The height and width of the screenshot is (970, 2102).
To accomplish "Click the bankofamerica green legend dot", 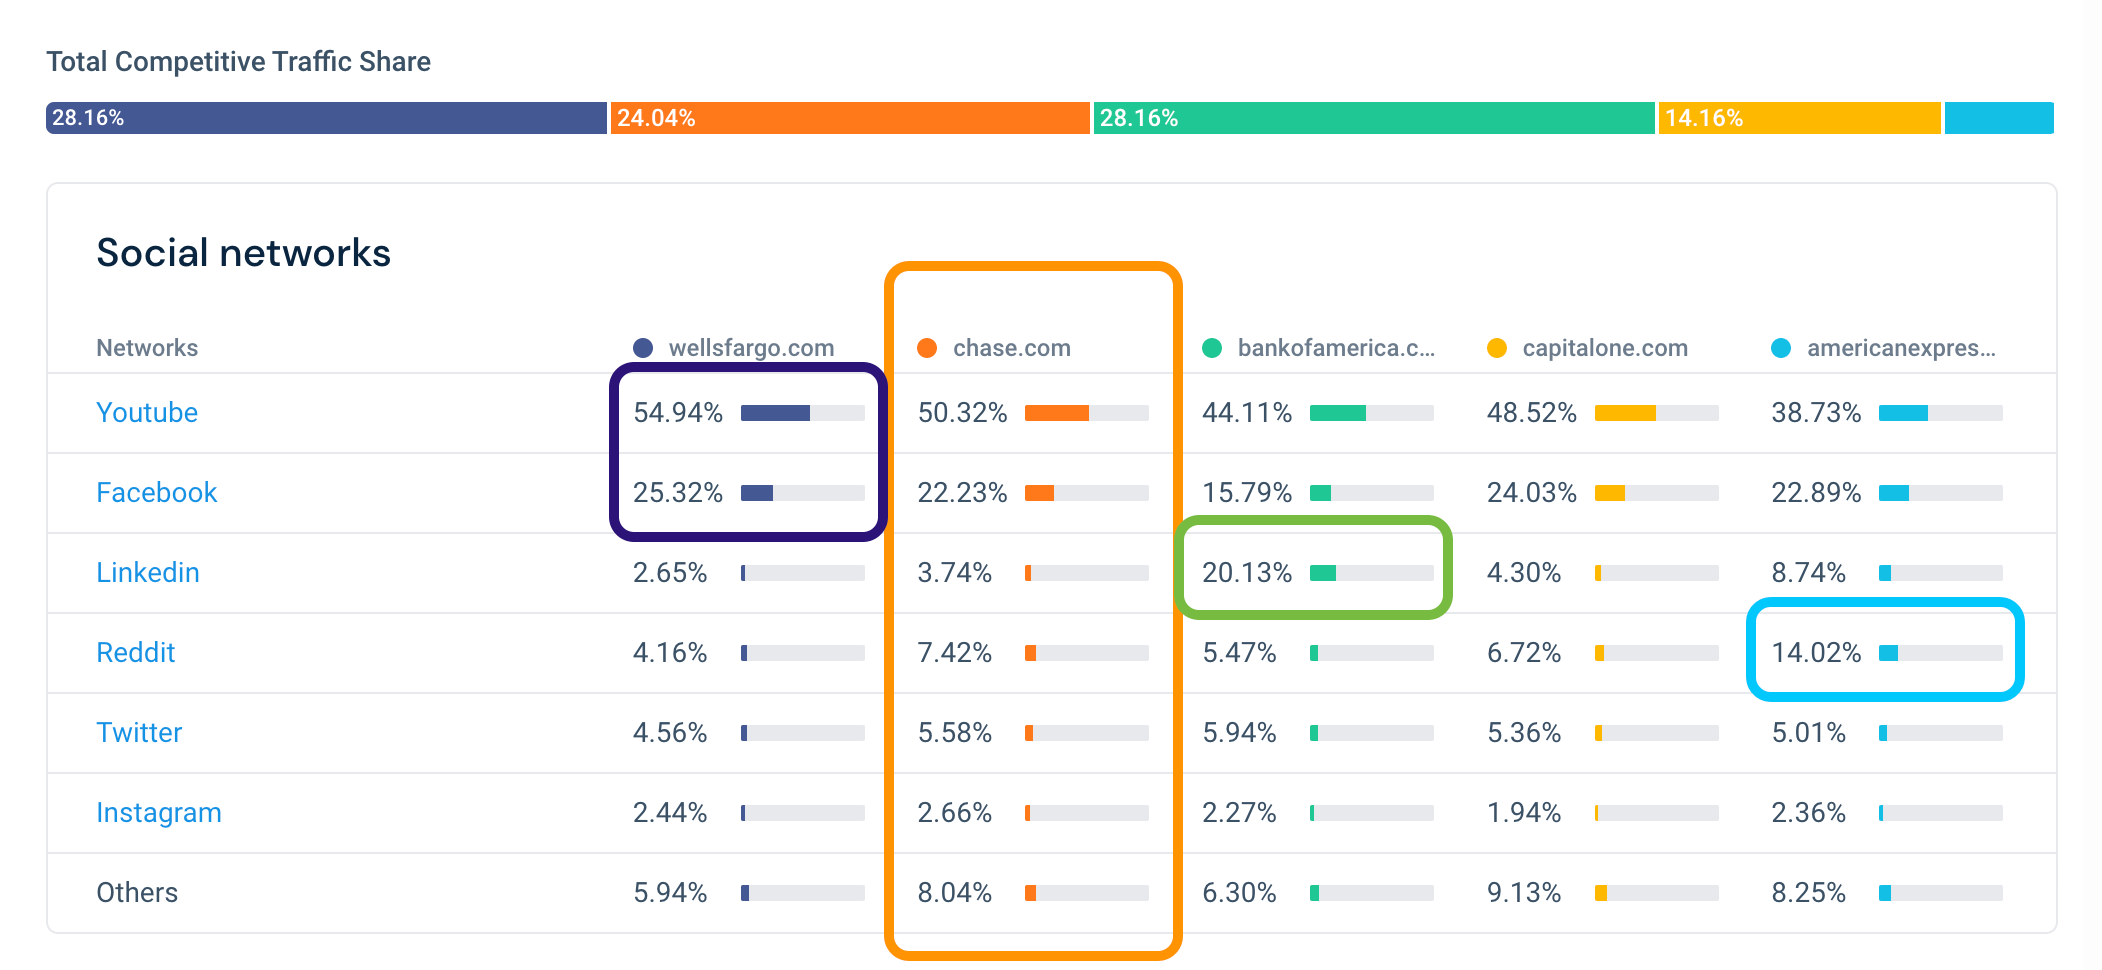I will click(x=1212, y=348).
